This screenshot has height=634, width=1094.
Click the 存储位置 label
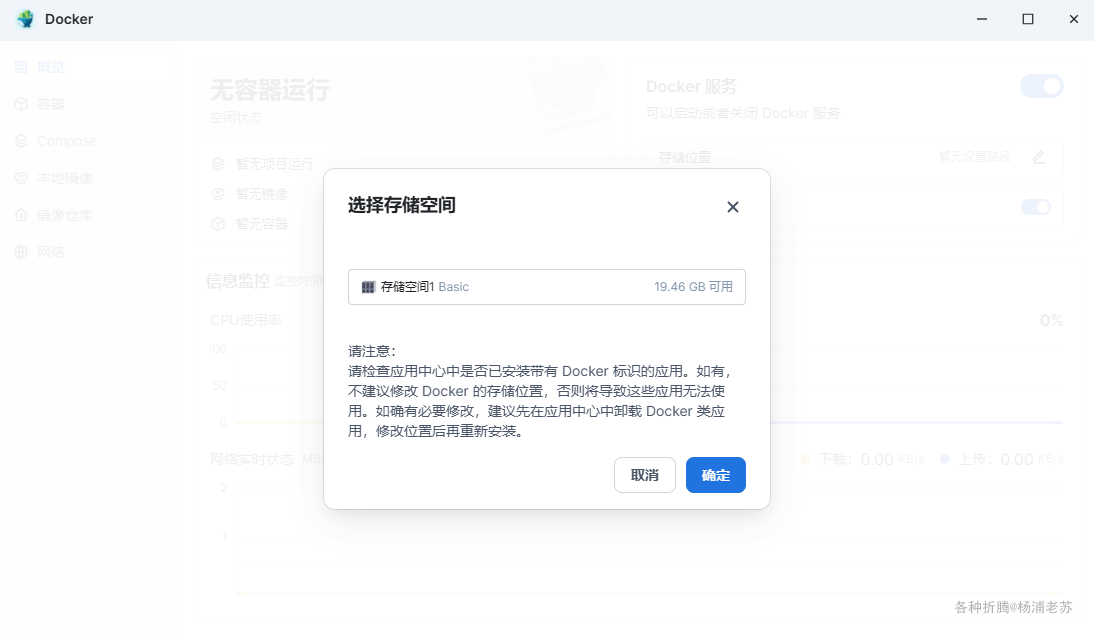click(684, 157)
